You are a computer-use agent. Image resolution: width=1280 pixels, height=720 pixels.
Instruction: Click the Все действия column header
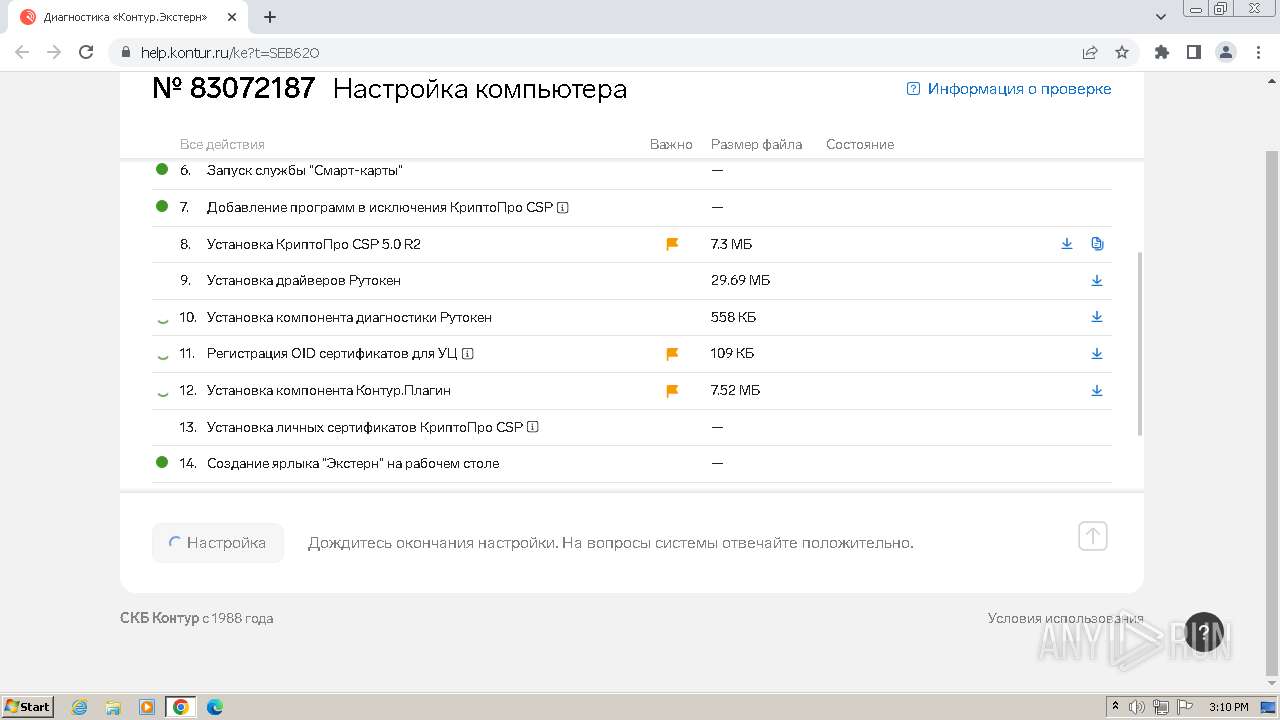222,144
